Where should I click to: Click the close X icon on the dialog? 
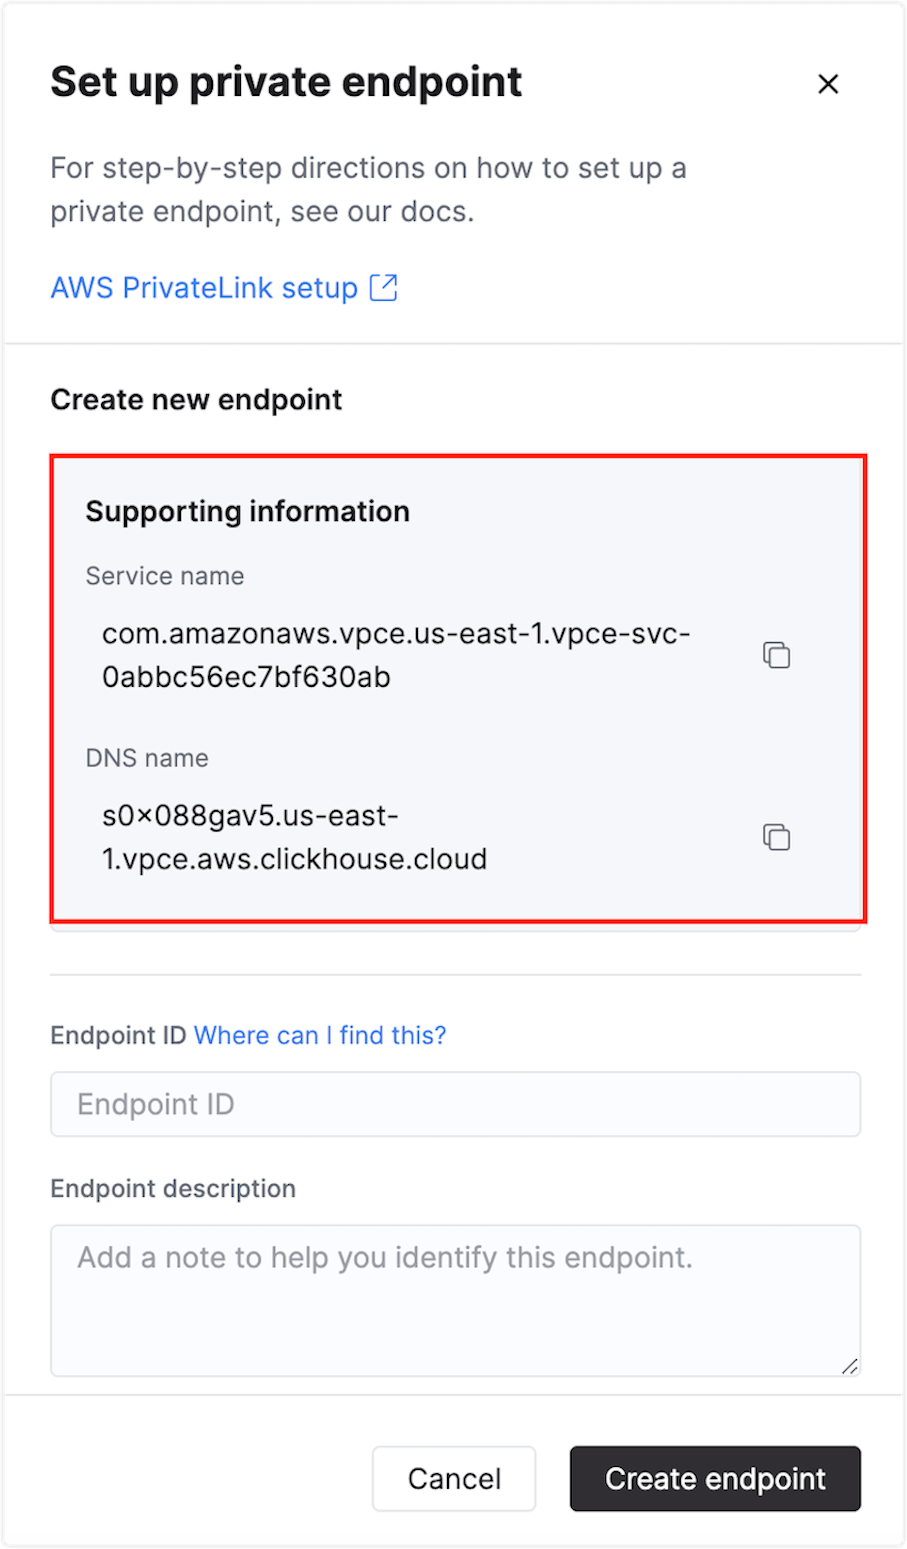[x=828, y=84]
